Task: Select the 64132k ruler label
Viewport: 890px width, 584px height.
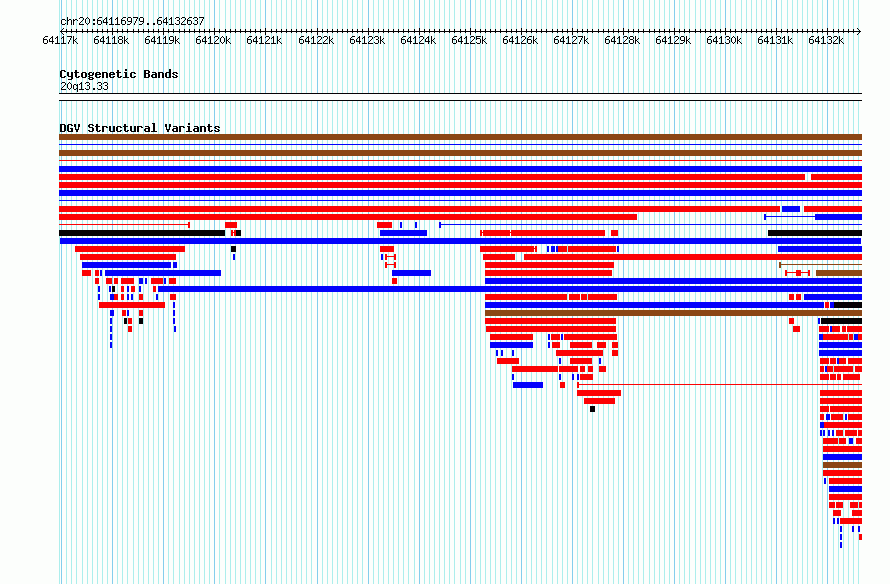Action: (826, 40)
